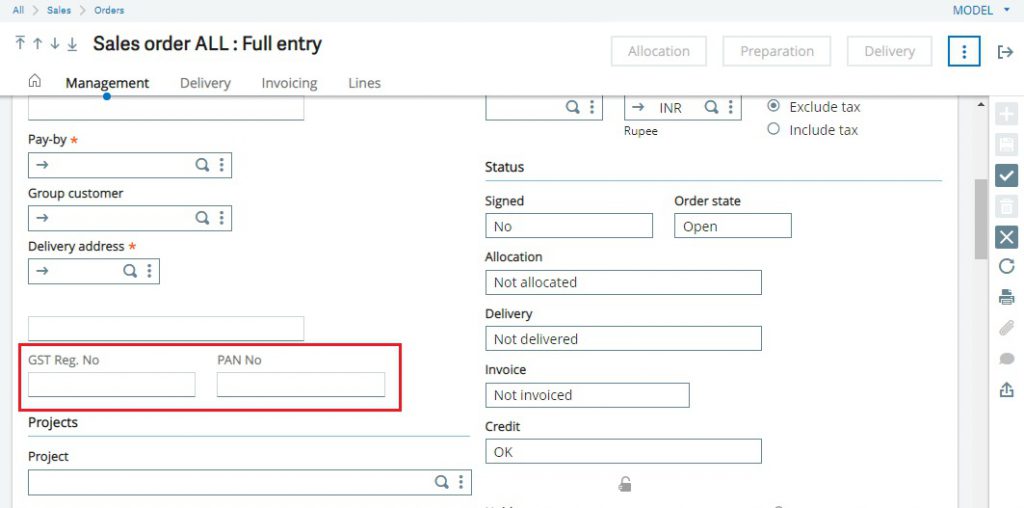Click the Refresh icon in sidebar

pos(1006,266)
